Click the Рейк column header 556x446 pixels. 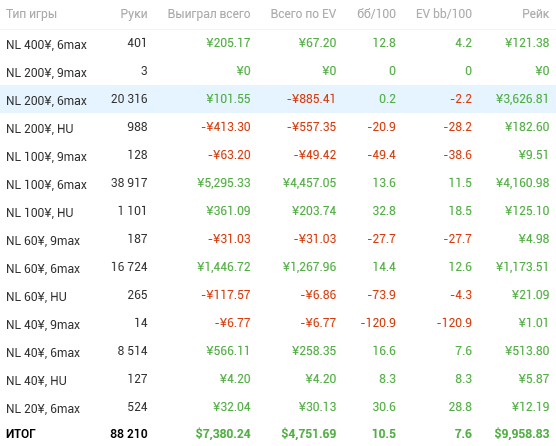click(535, 14)
